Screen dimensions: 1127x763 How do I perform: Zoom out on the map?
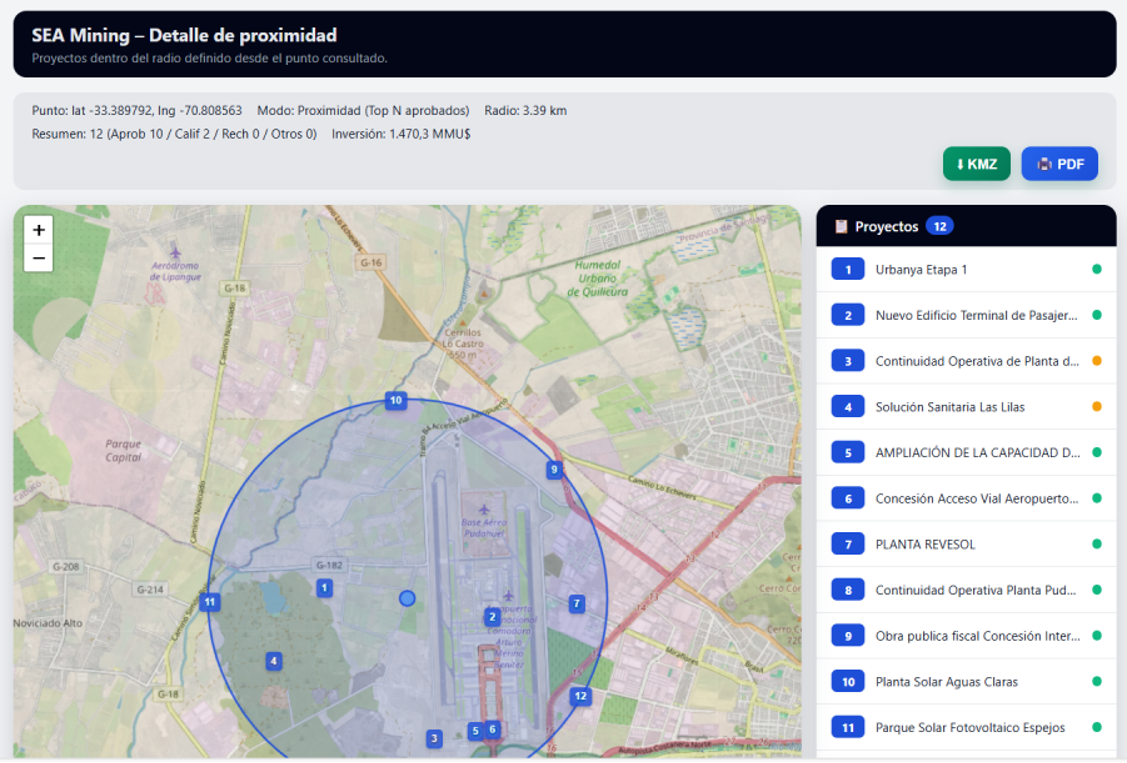(38, 258)
